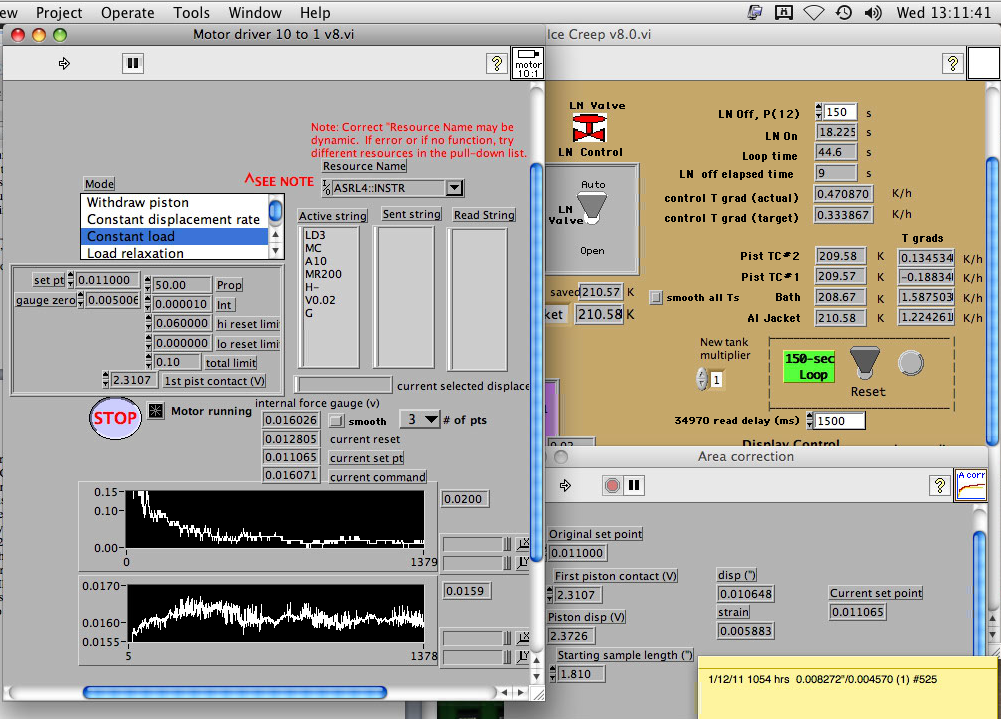Enable the smooth all Ts checkbox

point(656,297)
